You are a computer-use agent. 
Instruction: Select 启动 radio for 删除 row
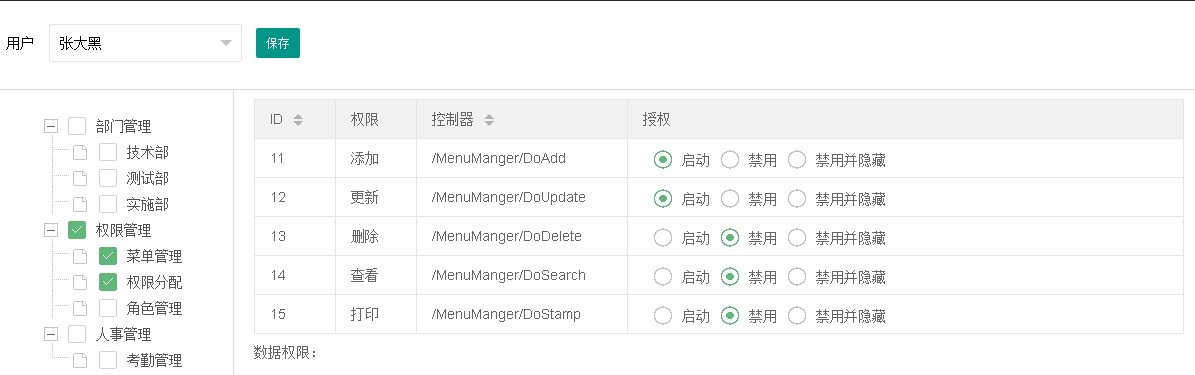[663, 237]
